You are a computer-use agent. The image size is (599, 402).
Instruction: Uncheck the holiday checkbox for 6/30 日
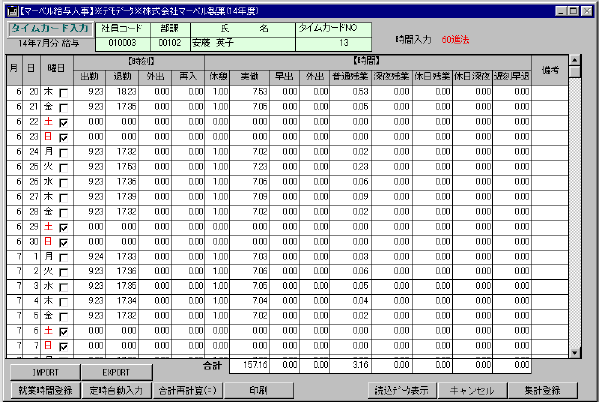point(63,243)
